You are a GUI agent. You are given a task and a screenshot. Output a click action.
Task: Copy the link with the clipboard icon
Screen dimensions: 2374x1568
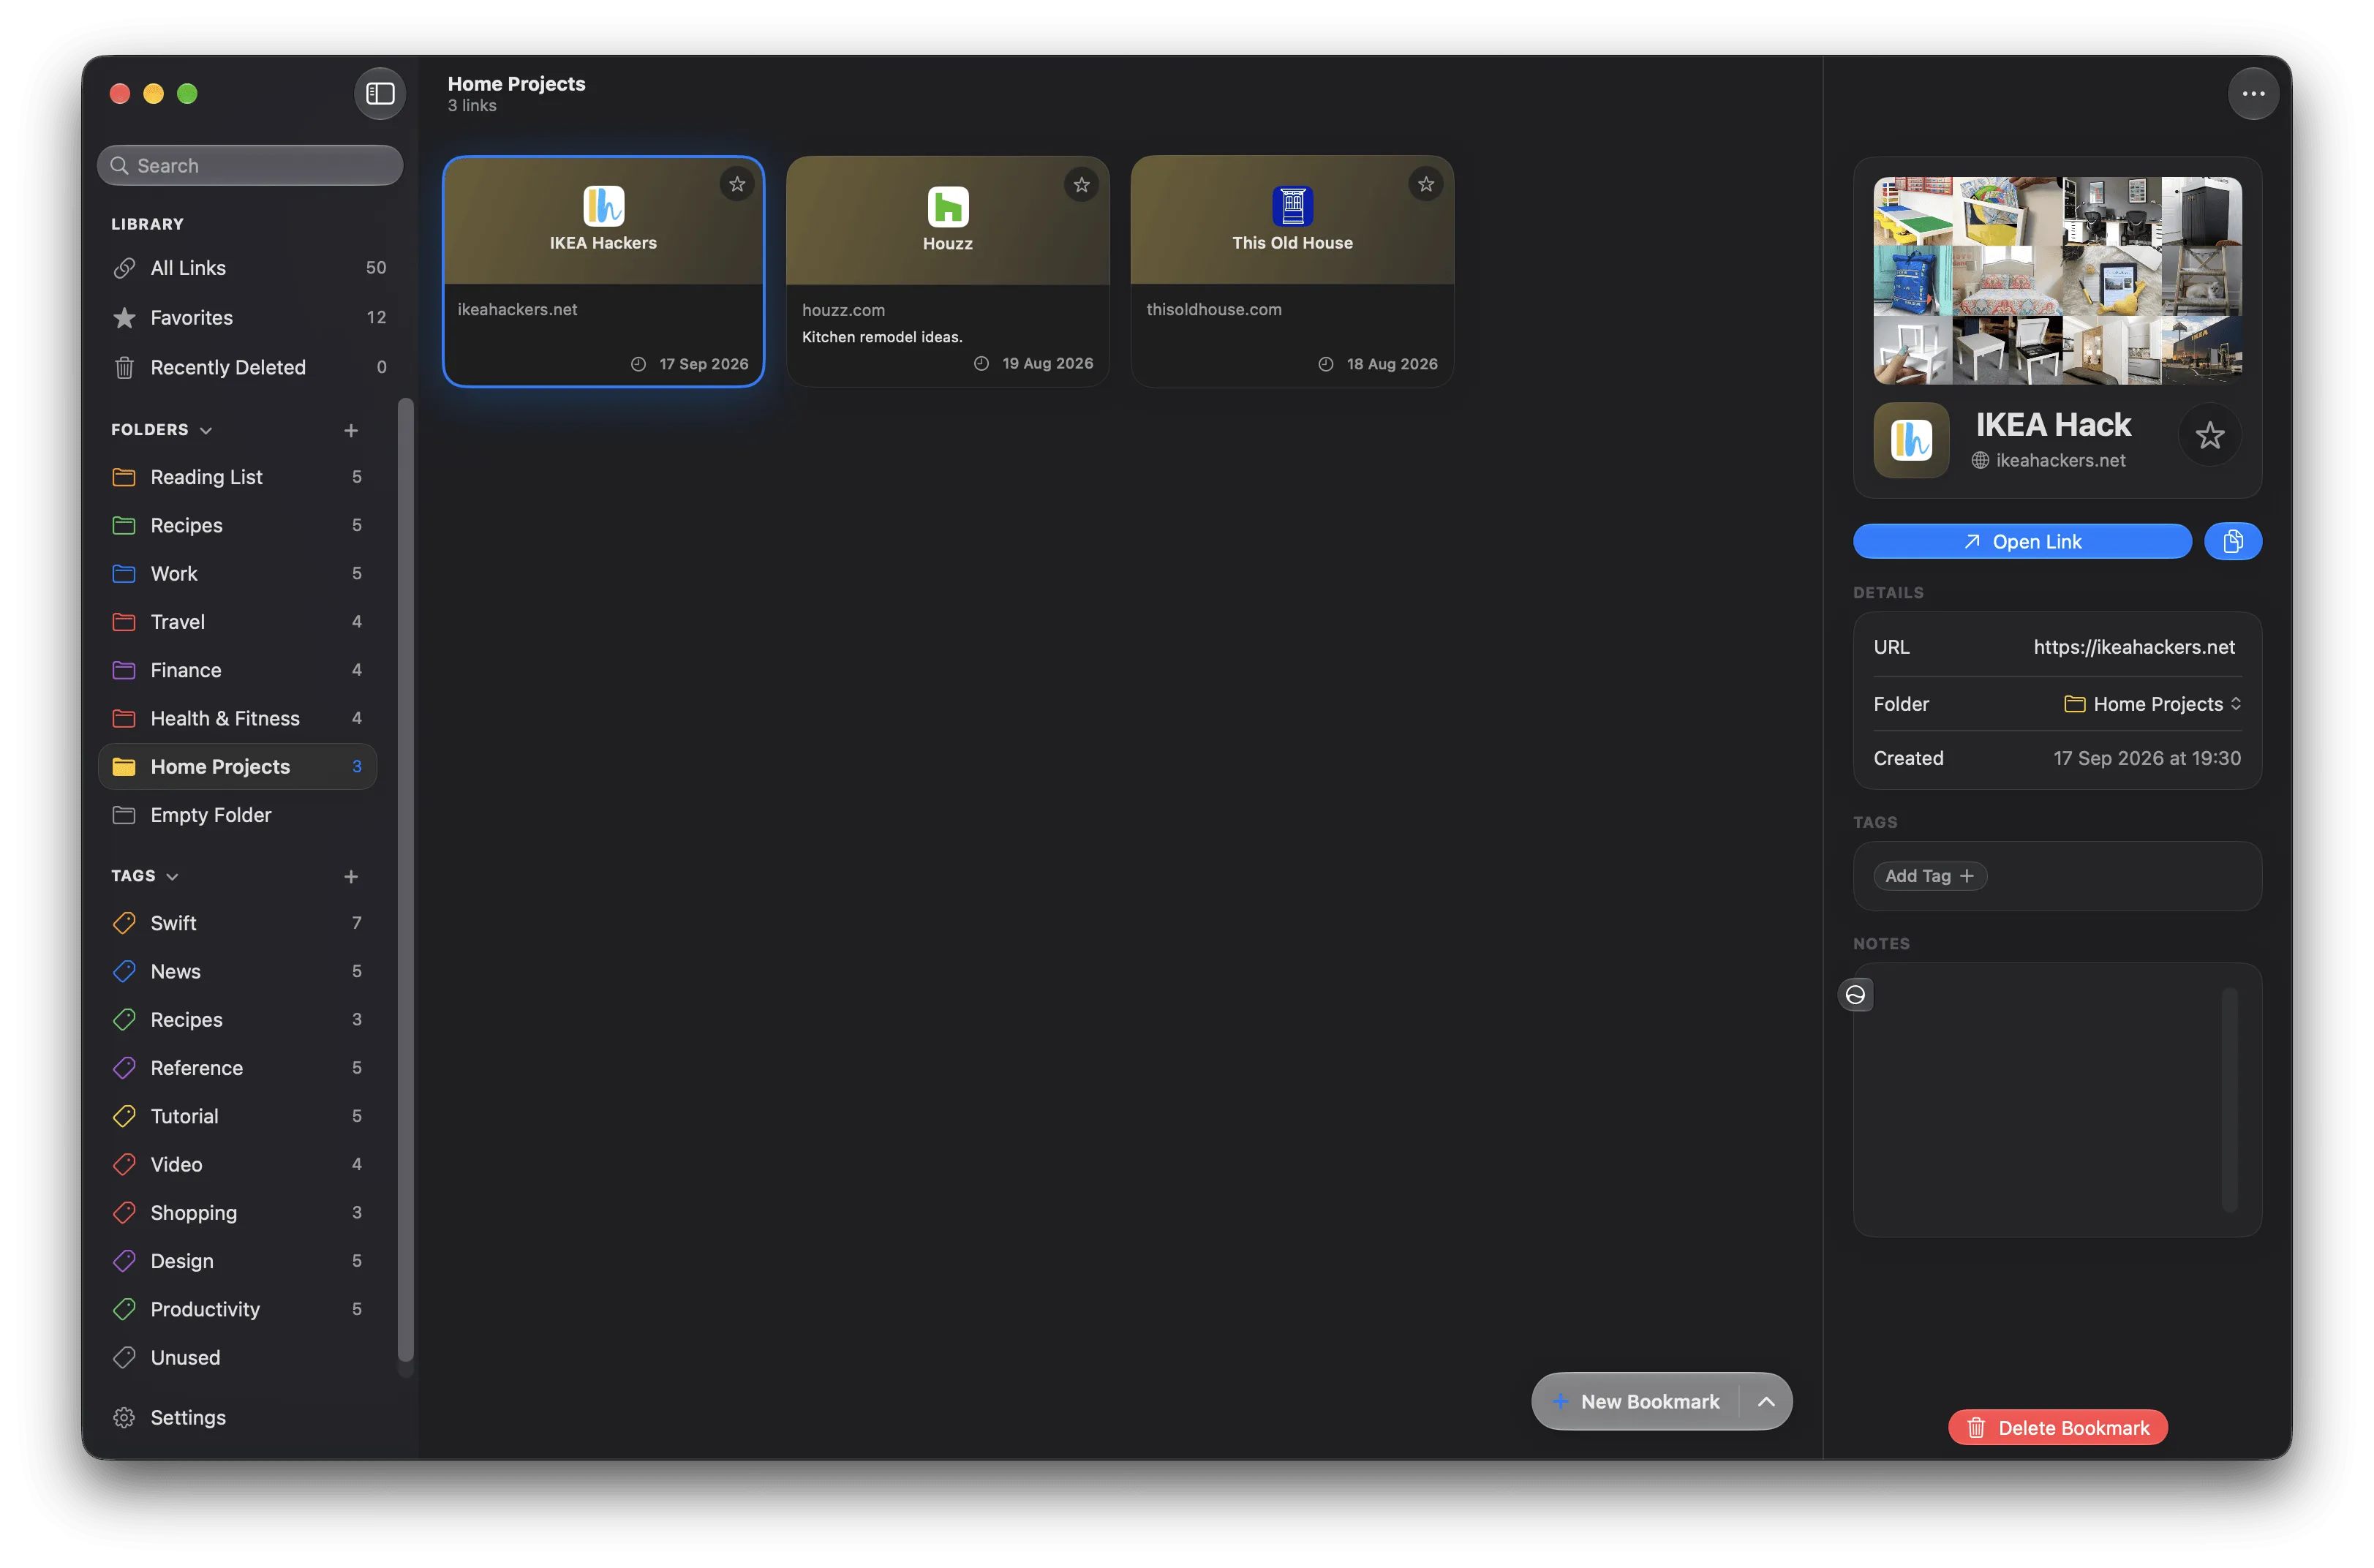point(2233,541)
